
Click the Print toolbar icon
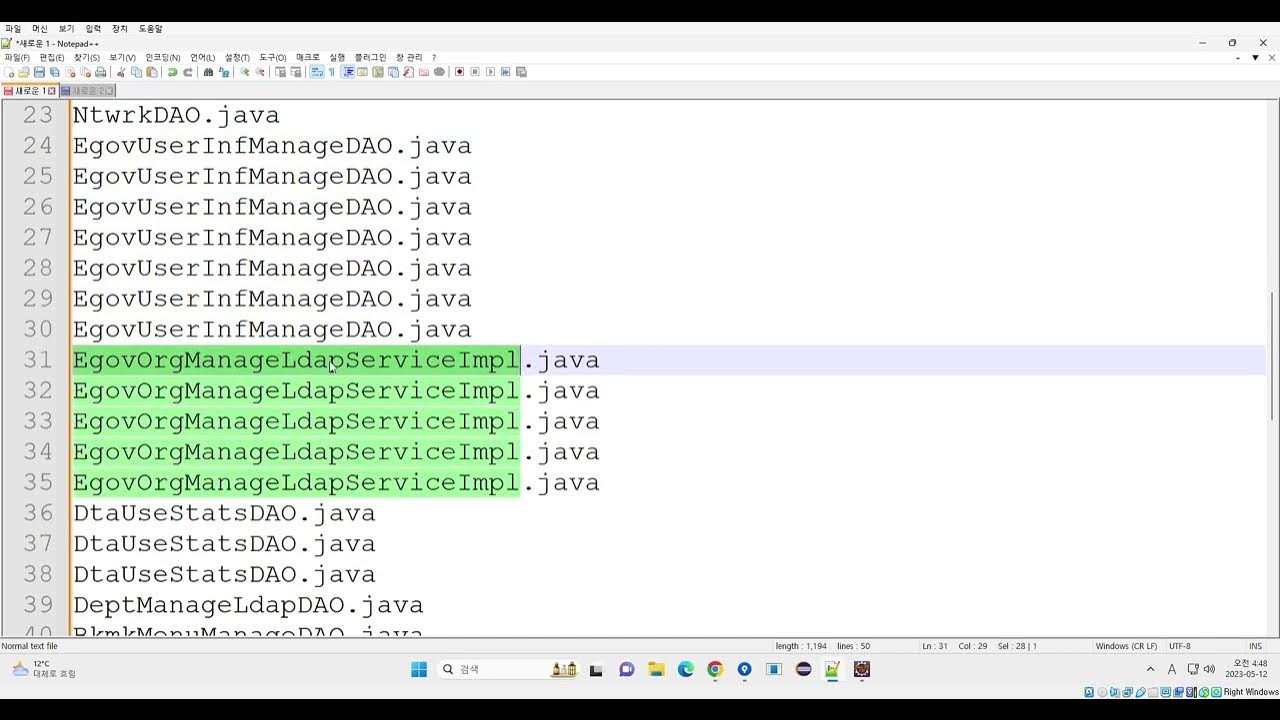click(x=100, y=72)
